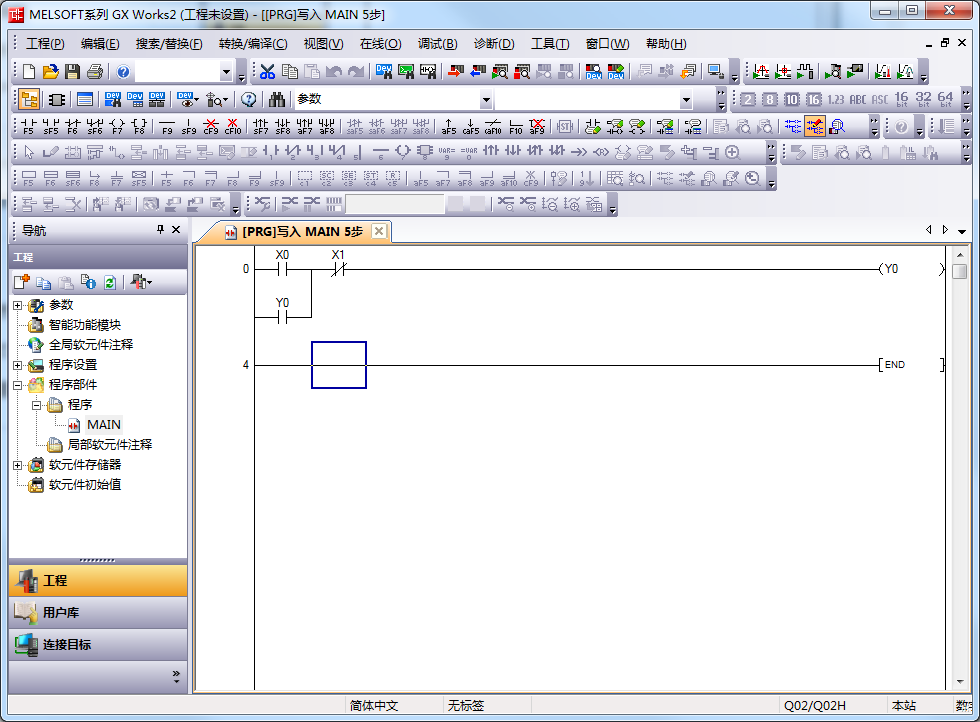Select MAIN program in the project tree
This screenshot has width=980, height=722.
point(103,424)
